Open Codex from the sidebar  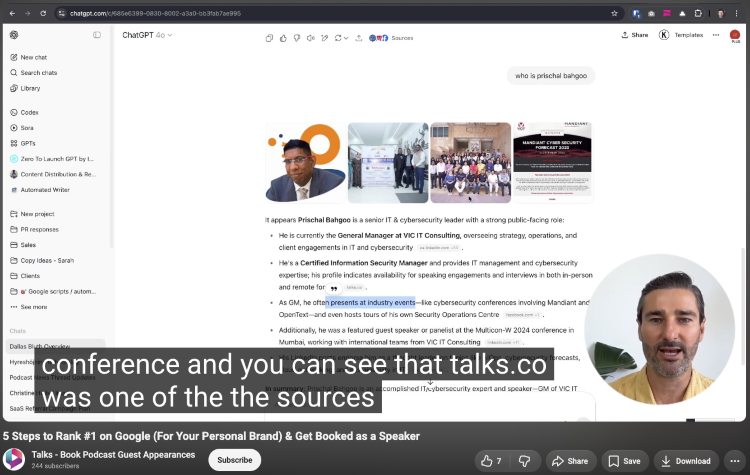[x=24, y=112]
